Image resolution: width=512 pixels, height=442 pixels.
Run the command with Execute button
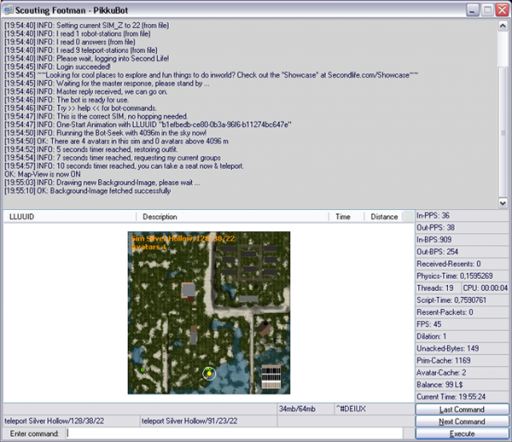pos(462,434)
